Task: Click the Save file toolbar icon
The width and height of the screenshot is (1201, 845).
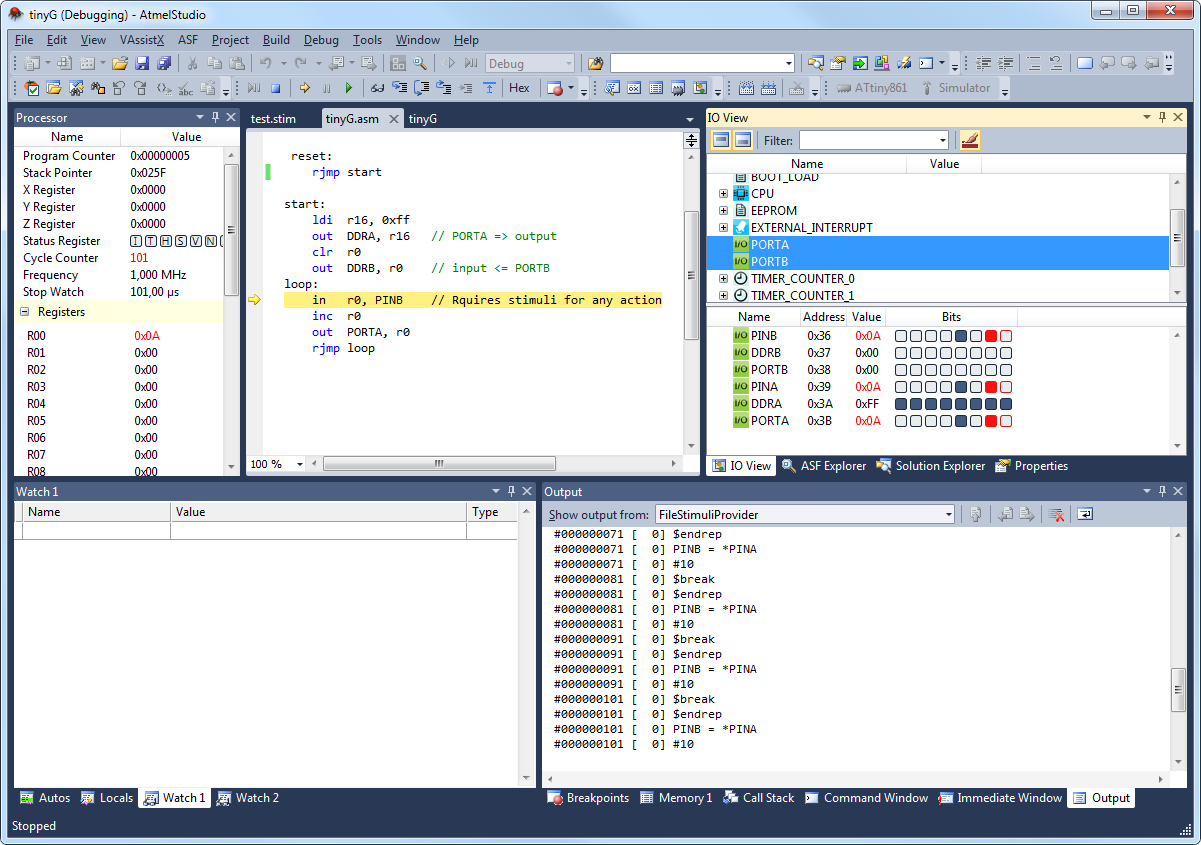Action: click(x=142, y=63)
